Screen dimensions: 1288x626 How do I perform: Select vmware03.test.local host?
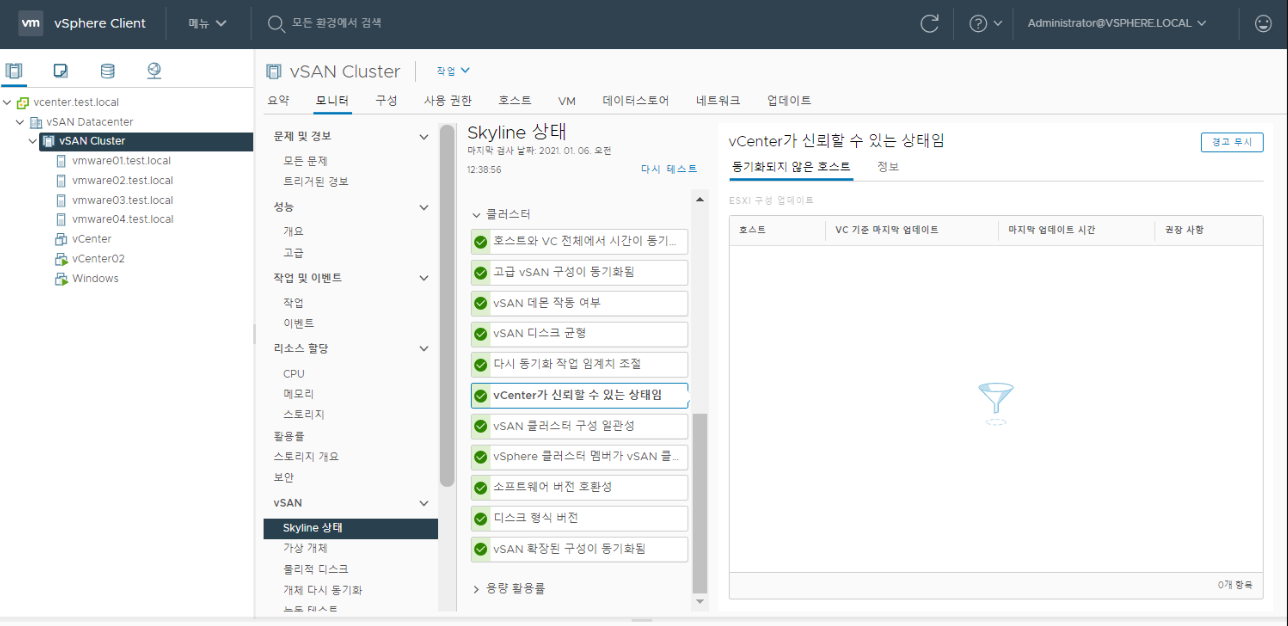[122, 200]
